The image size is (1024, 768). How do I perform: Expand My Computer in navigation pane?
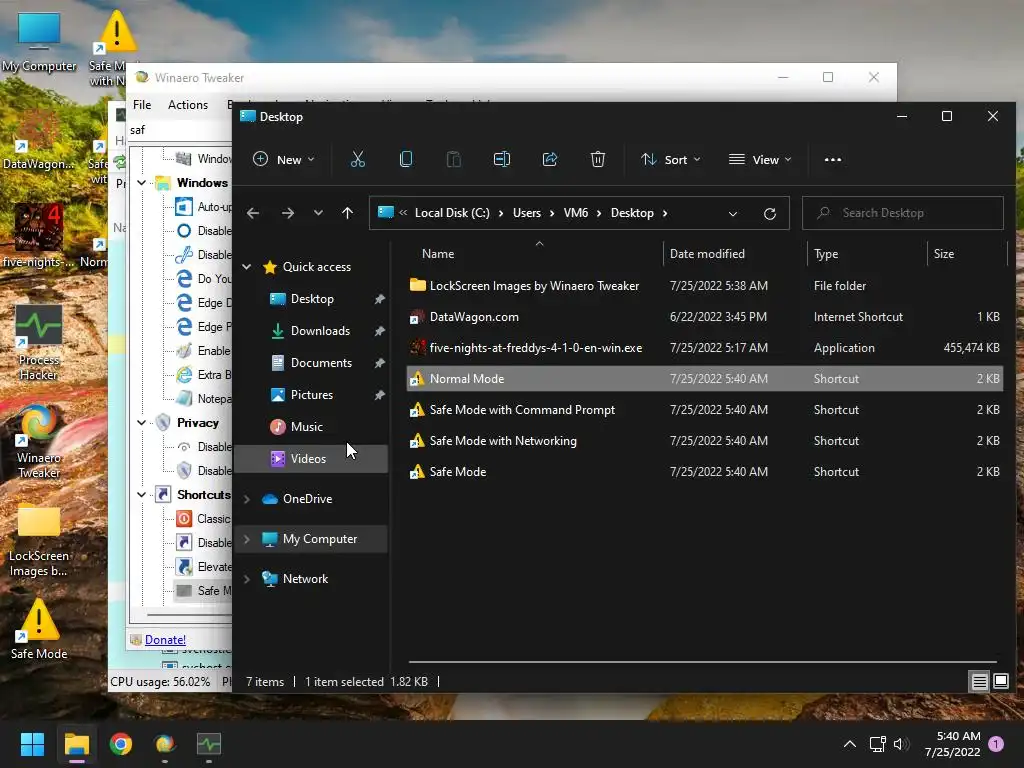(x=247, y=539)
